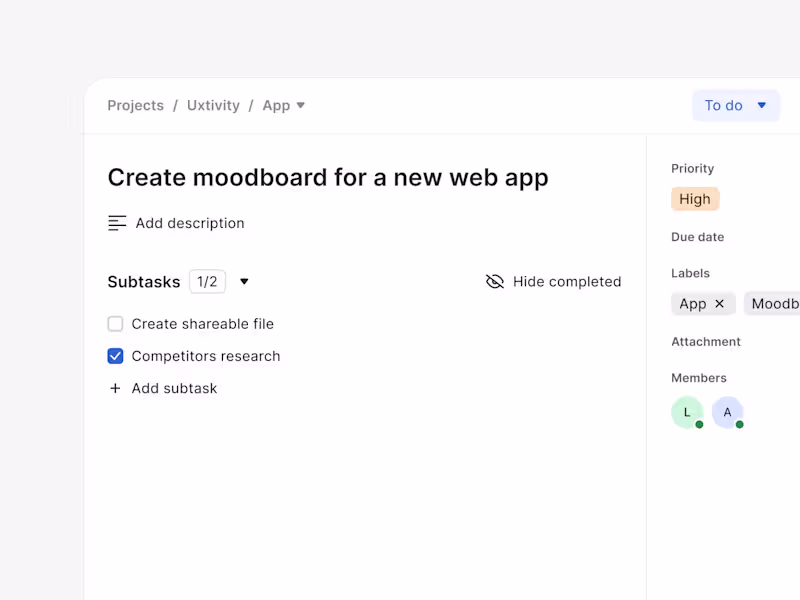This screenshot has height=600, width=800.
Task: Click Add description text
Action: [190, 223]
